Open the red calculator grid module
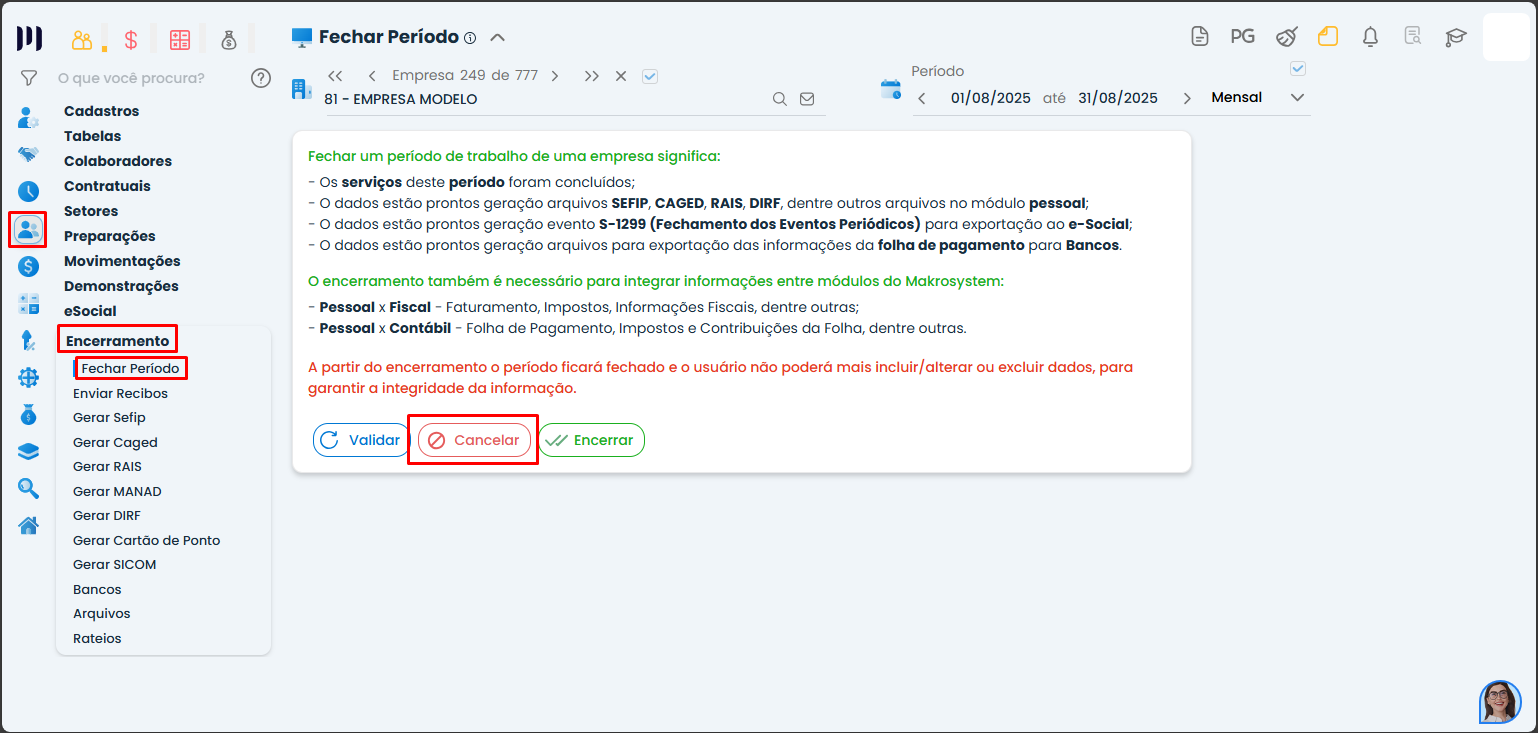1538x733 pixels. 180,40
